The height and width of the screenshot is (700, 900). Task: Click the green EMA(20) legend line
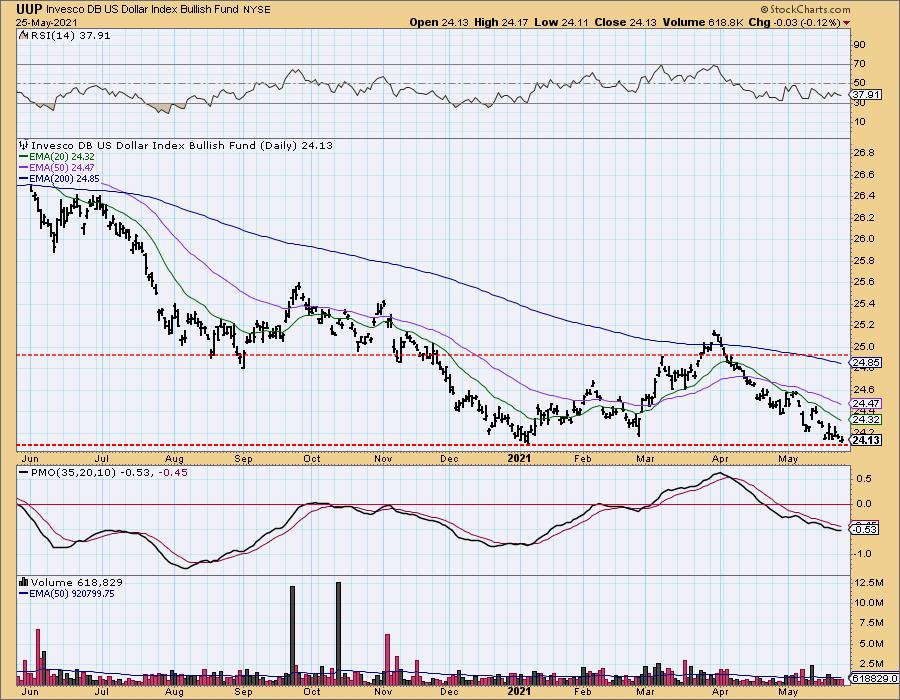[x=24, y=157]
